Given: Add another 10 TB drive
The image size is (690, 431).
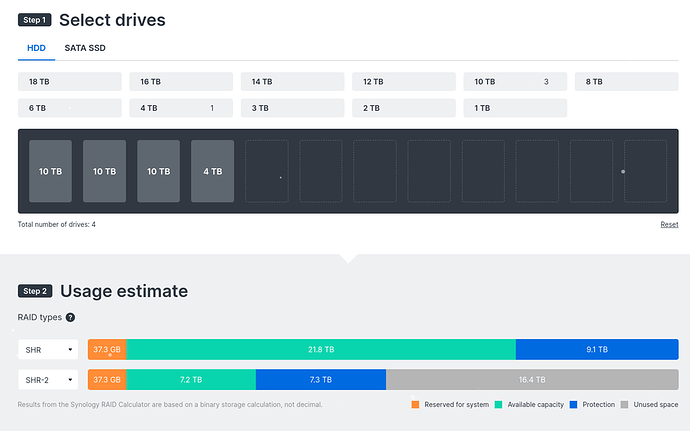Looking at the screenshot, I should click(515, 81).
